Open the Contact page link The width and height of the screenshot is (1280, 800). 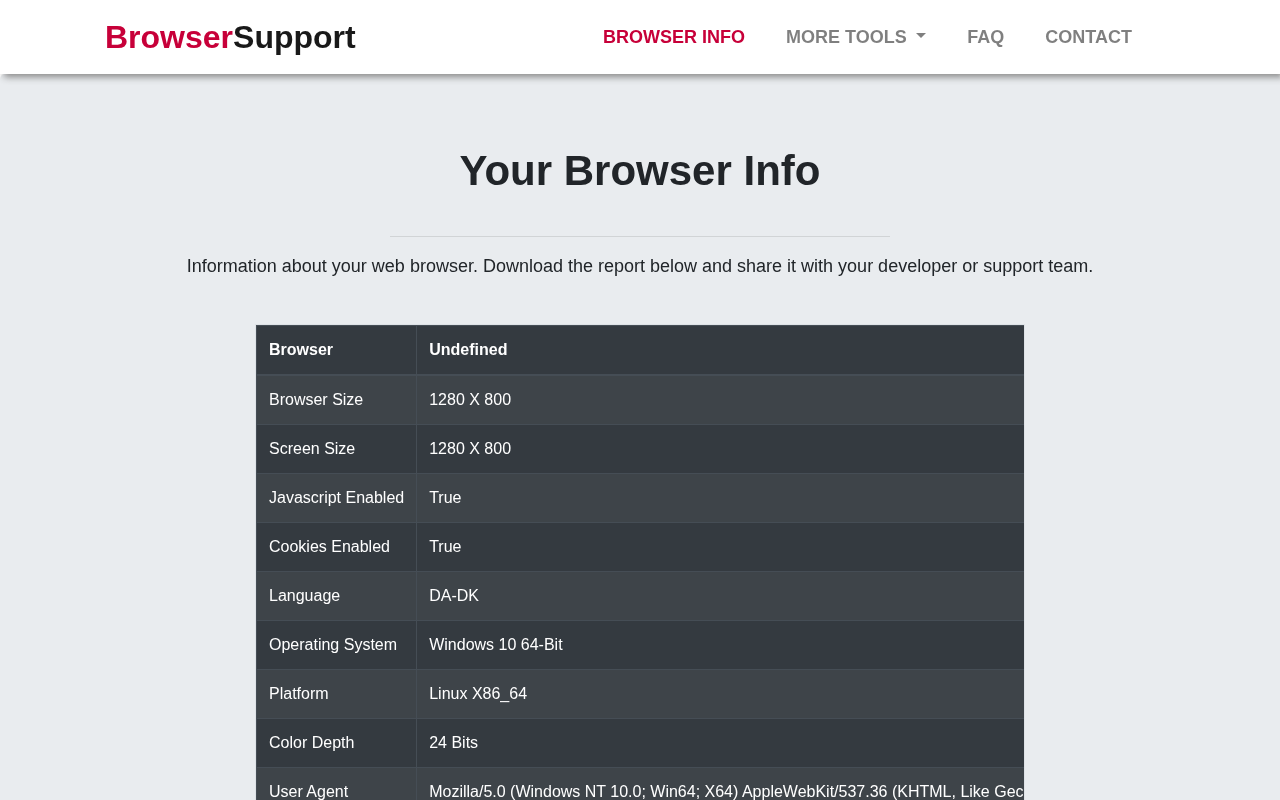(1088, 37)
